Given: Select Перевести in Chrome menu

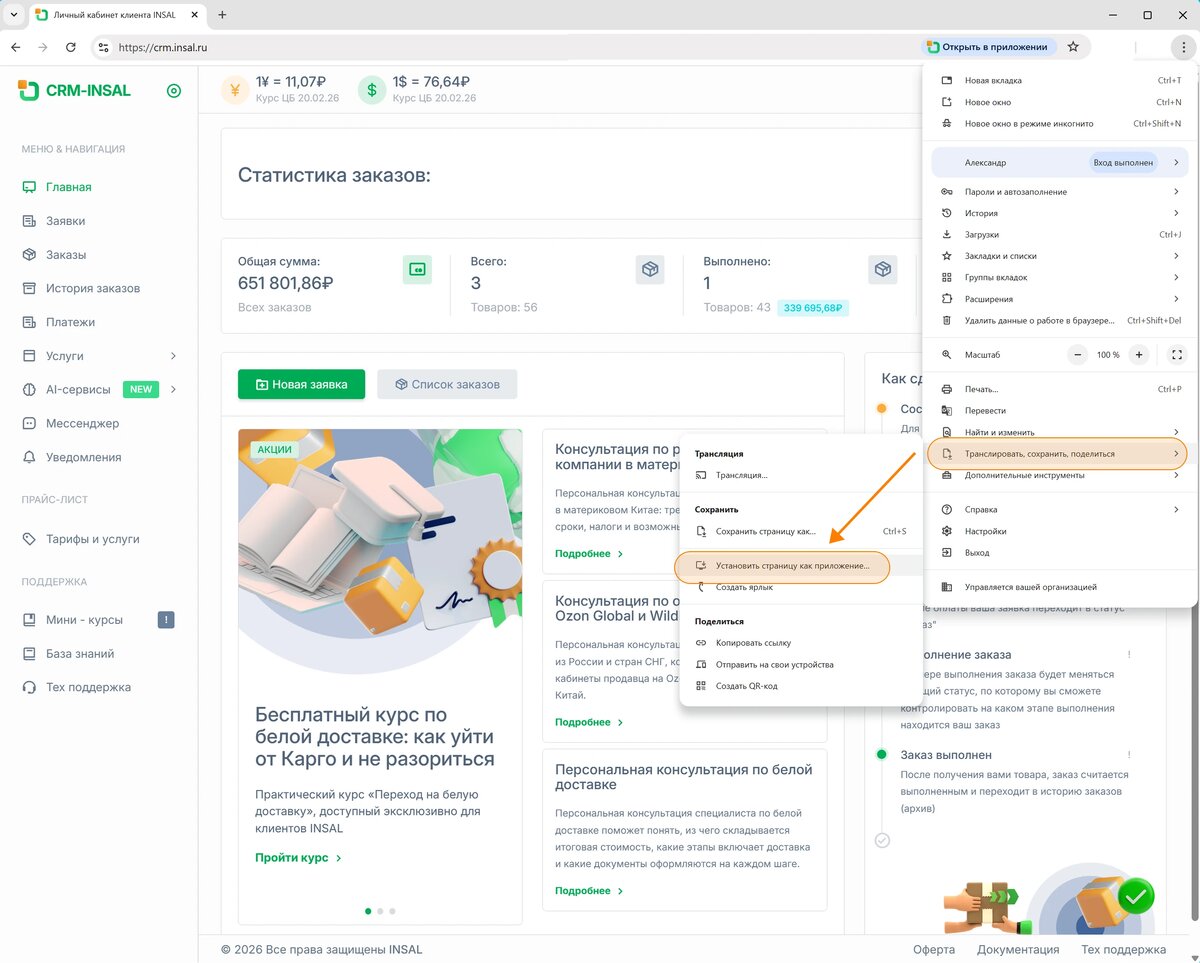Looking at the screenshot, I should 1060,411.
